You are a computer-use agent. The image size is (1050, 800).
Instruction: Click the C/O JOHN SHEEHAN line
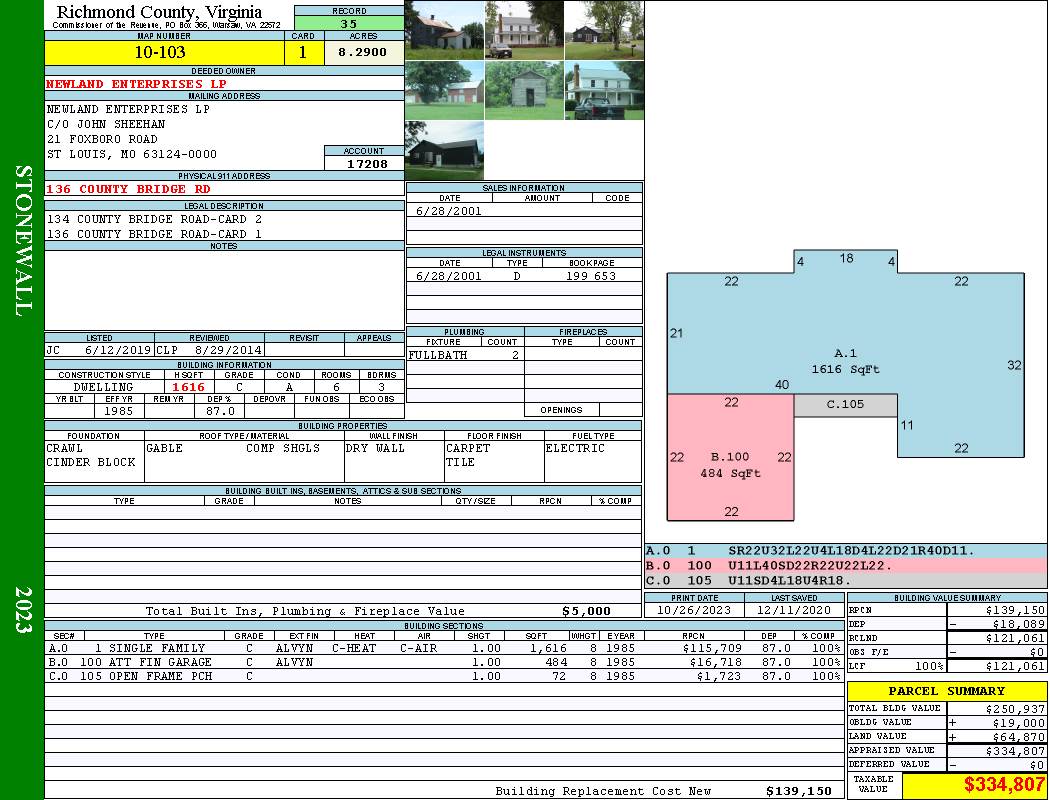106,124
